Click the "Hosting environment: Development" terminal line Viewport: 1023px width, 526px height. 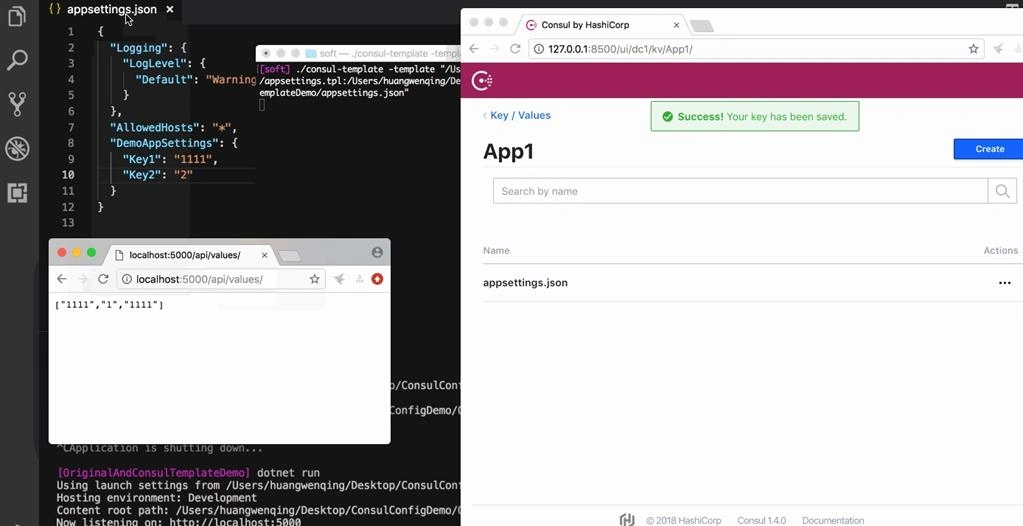pyautogui.click(x=157, y=498)
